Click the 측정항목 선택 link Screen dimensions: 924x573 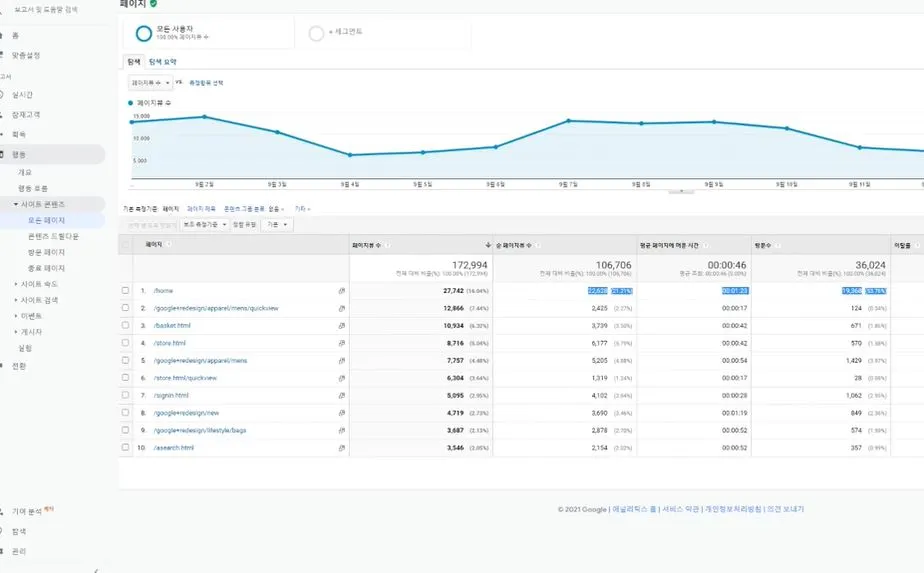coord(206,83)
